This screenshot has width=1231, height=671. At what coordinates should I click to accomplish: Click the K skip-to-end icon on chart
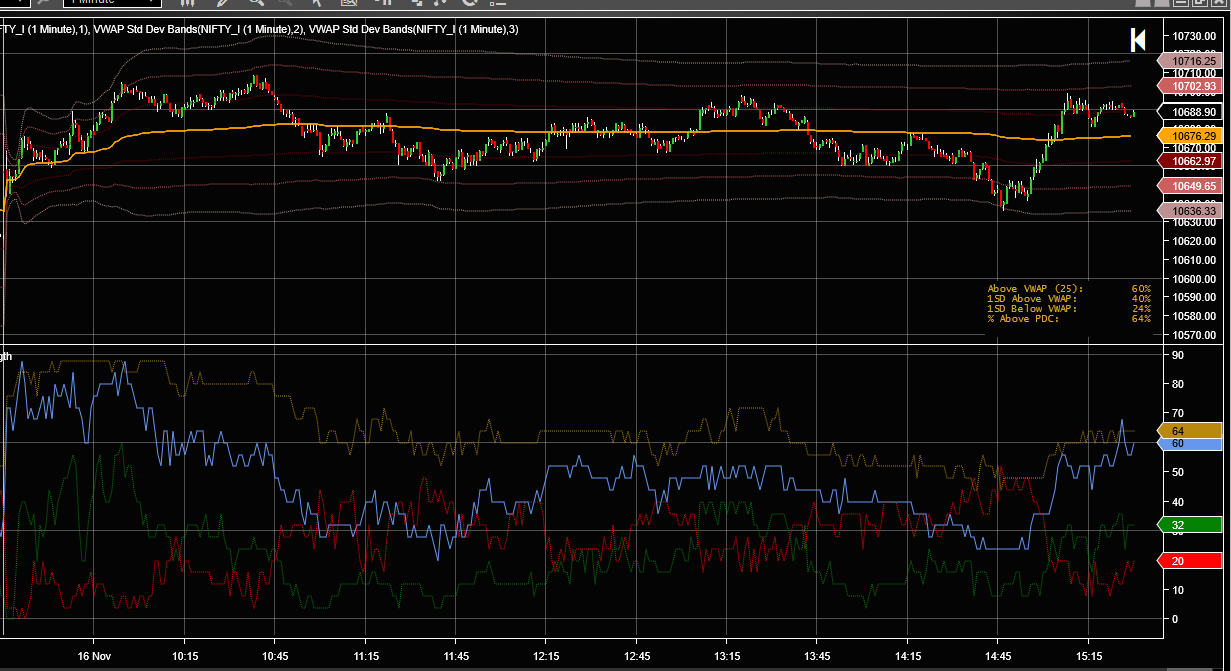(1138, 39)
